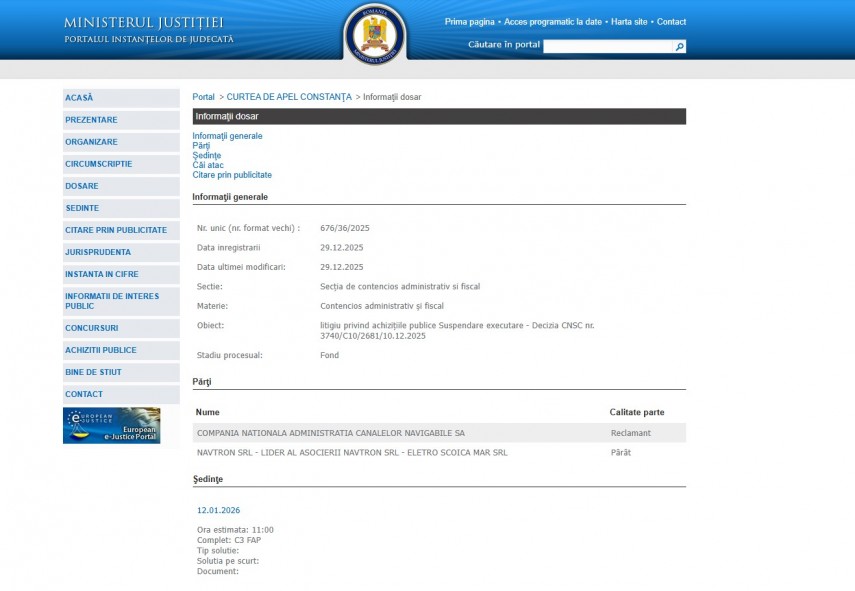
Task: Open the top Contact link
Action: (671, 22)
